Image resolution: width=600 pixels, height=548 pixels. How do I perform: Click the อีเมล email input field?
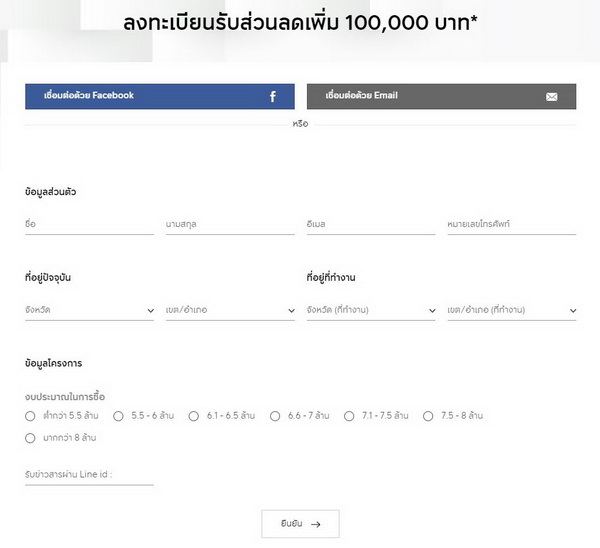[x=371, y=224]
